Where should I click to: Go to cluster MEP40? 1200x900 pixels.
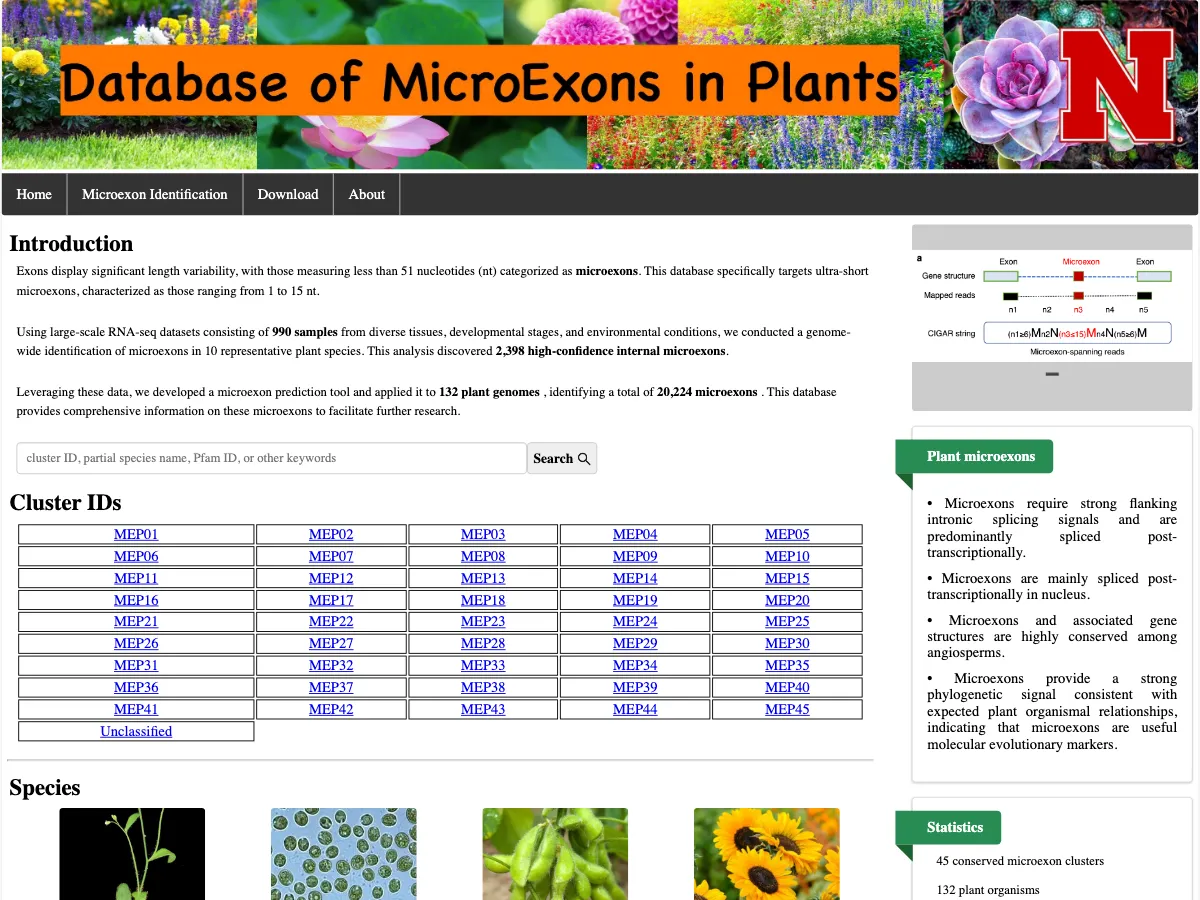[x=787, y=687]
